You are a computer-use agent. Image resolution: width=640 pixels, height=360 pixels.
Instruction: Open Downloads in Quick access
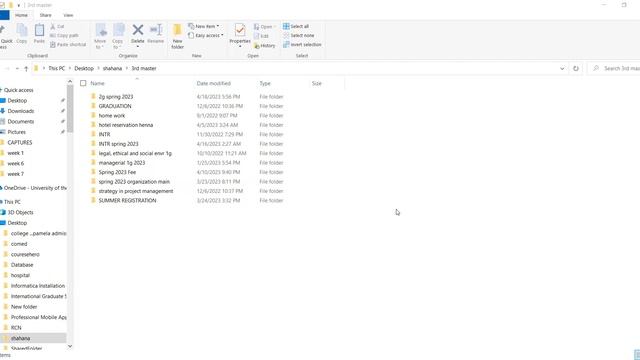20,111
